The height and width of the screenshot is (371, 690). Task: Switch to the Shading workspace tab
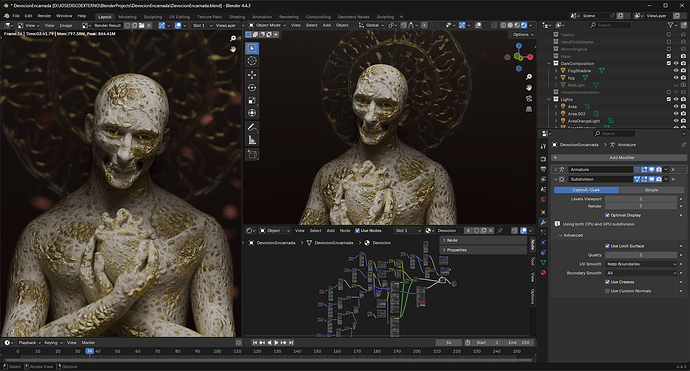[237, 17]
